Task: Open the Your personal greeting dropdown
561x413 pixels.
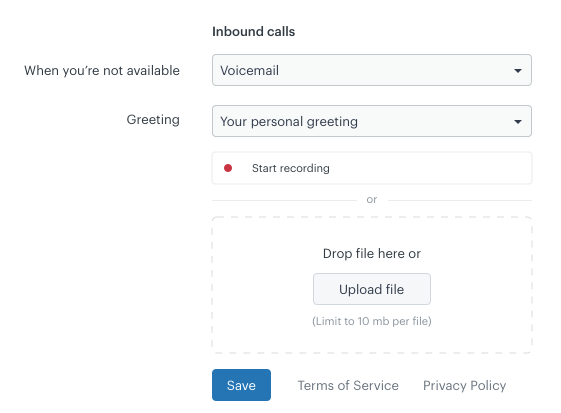Action: click(372, 121)
